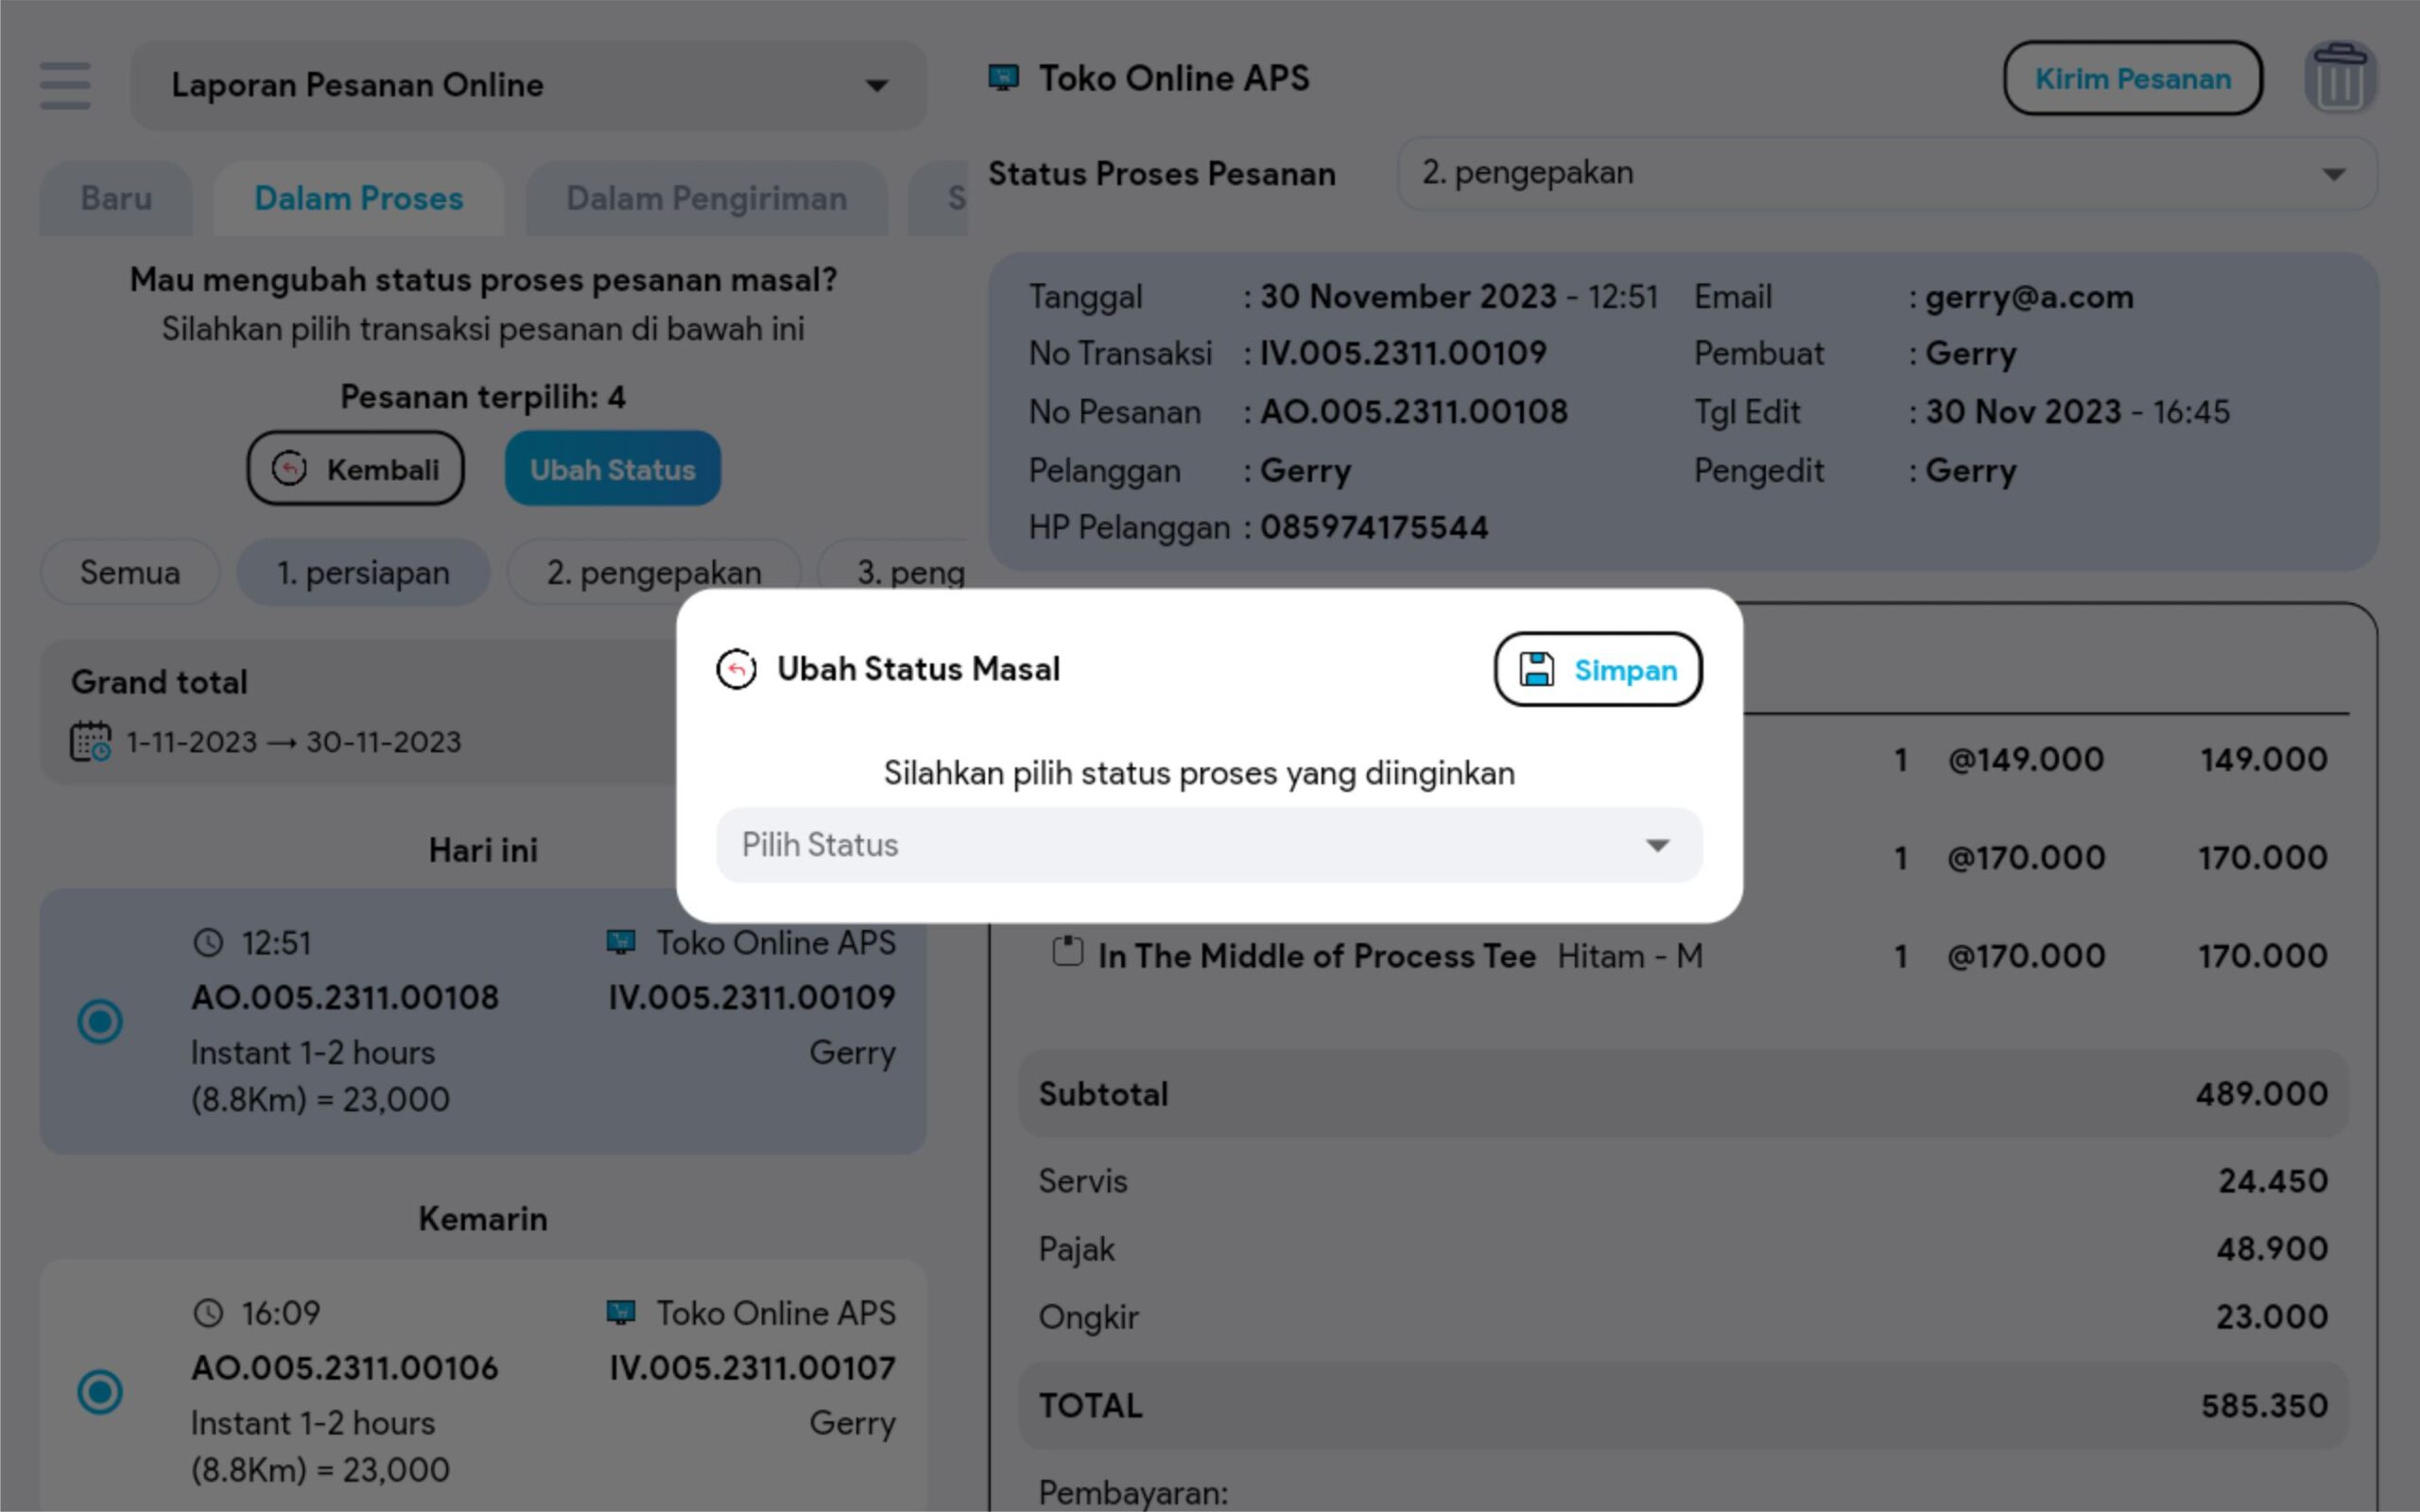Click the clock icon next to 12:51

[x=208, y=942]
